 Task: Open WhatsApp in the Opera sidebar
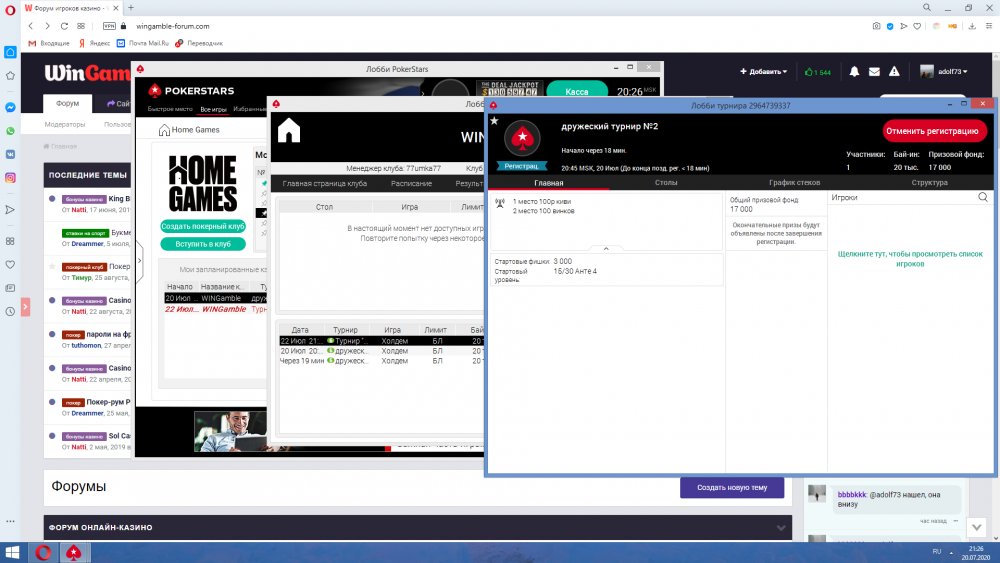point(10,131)
